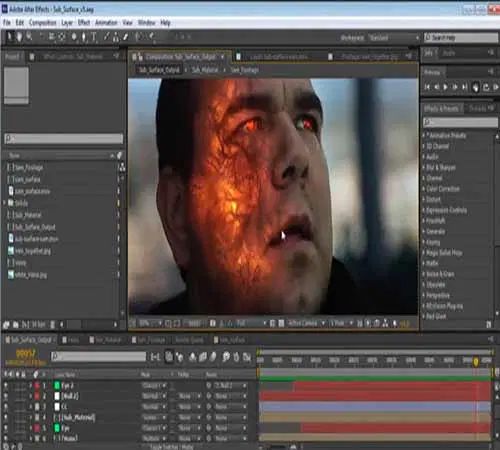Click red label swatch of Eye 2 layer

coord(37,386)
